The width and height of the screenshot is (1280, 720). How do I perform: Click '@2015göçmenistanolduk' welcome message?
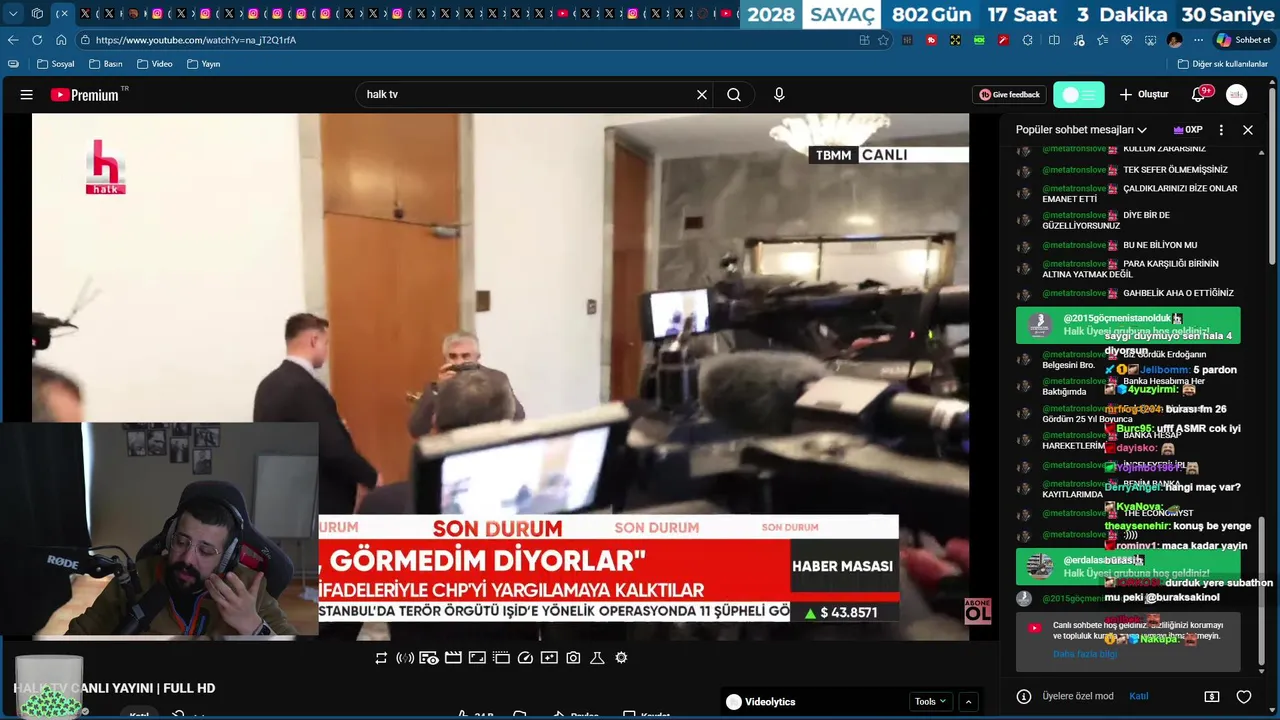pos(1128,325)
